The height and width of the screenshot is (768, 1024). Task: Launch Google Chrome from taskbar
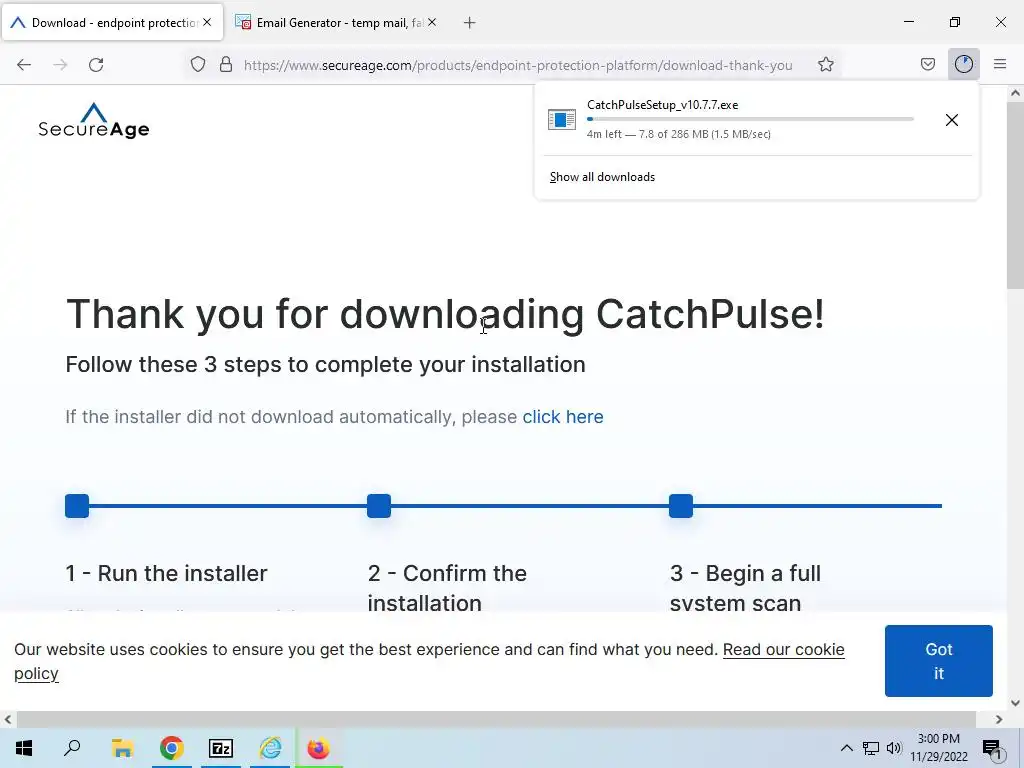(172, 748)
